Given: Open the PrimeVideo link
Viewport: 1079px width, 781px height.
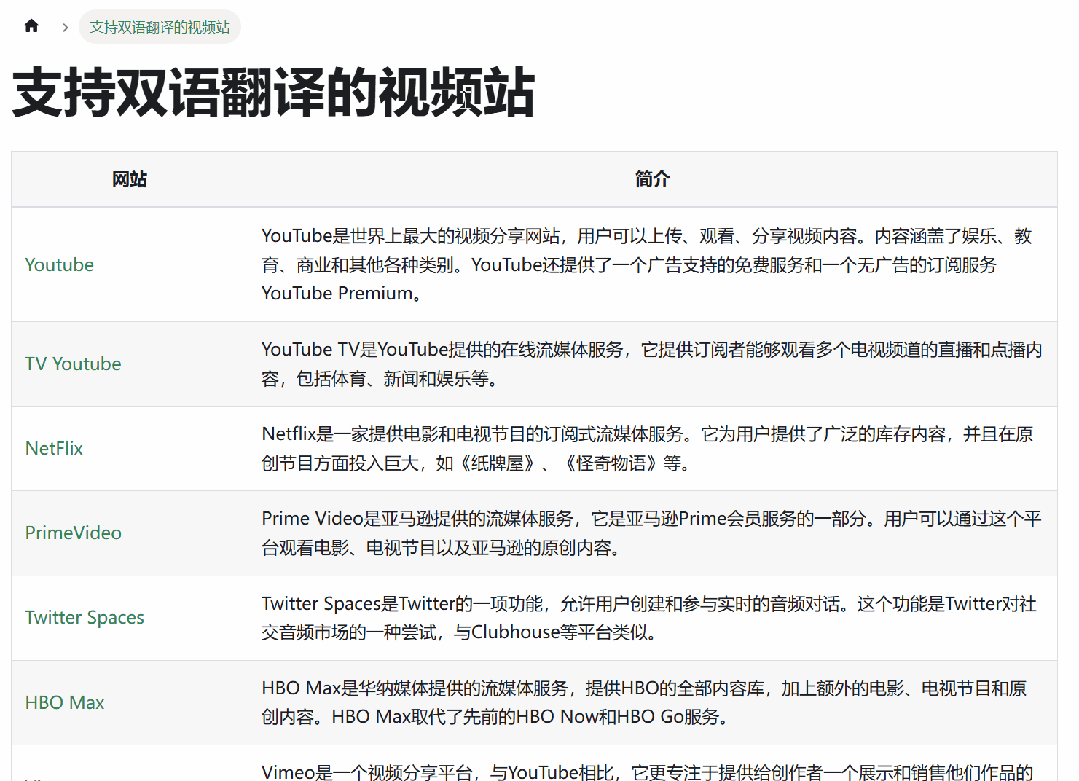Looking at the screenshot, I should click(73, 533).
